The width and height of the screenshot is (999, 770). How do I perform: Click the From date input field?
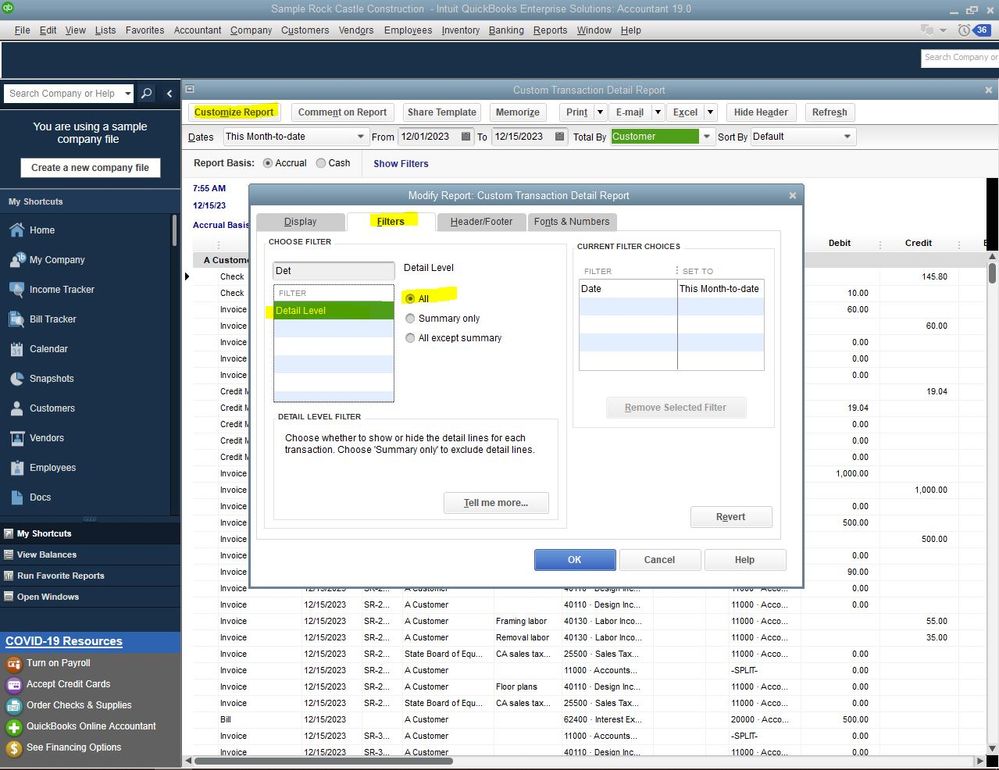coord(428,136)
